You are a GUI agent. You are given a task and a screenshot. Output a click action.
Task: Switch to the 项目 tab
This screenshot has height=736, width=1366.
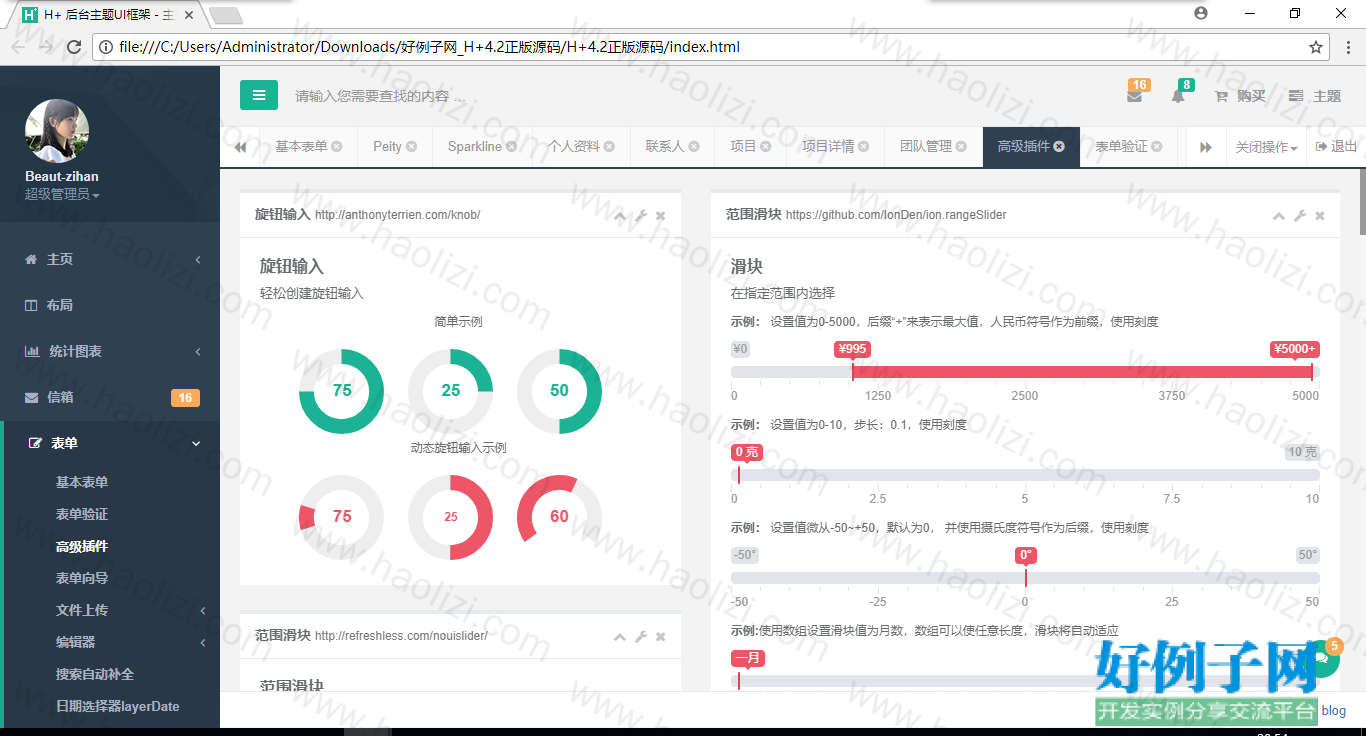tap(743, 146)
